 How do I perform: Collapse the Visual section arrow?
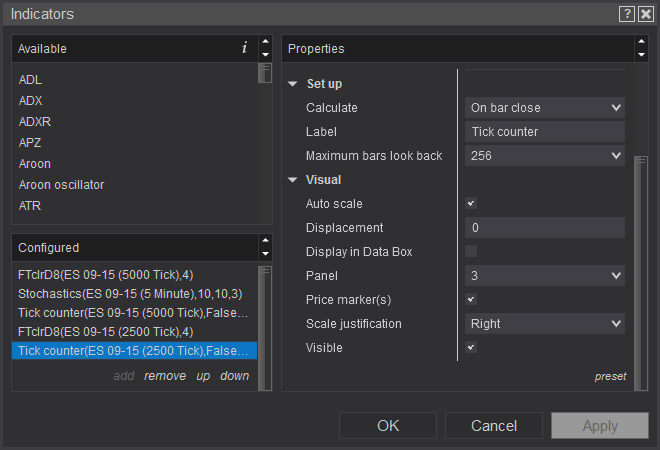(293, 180)
